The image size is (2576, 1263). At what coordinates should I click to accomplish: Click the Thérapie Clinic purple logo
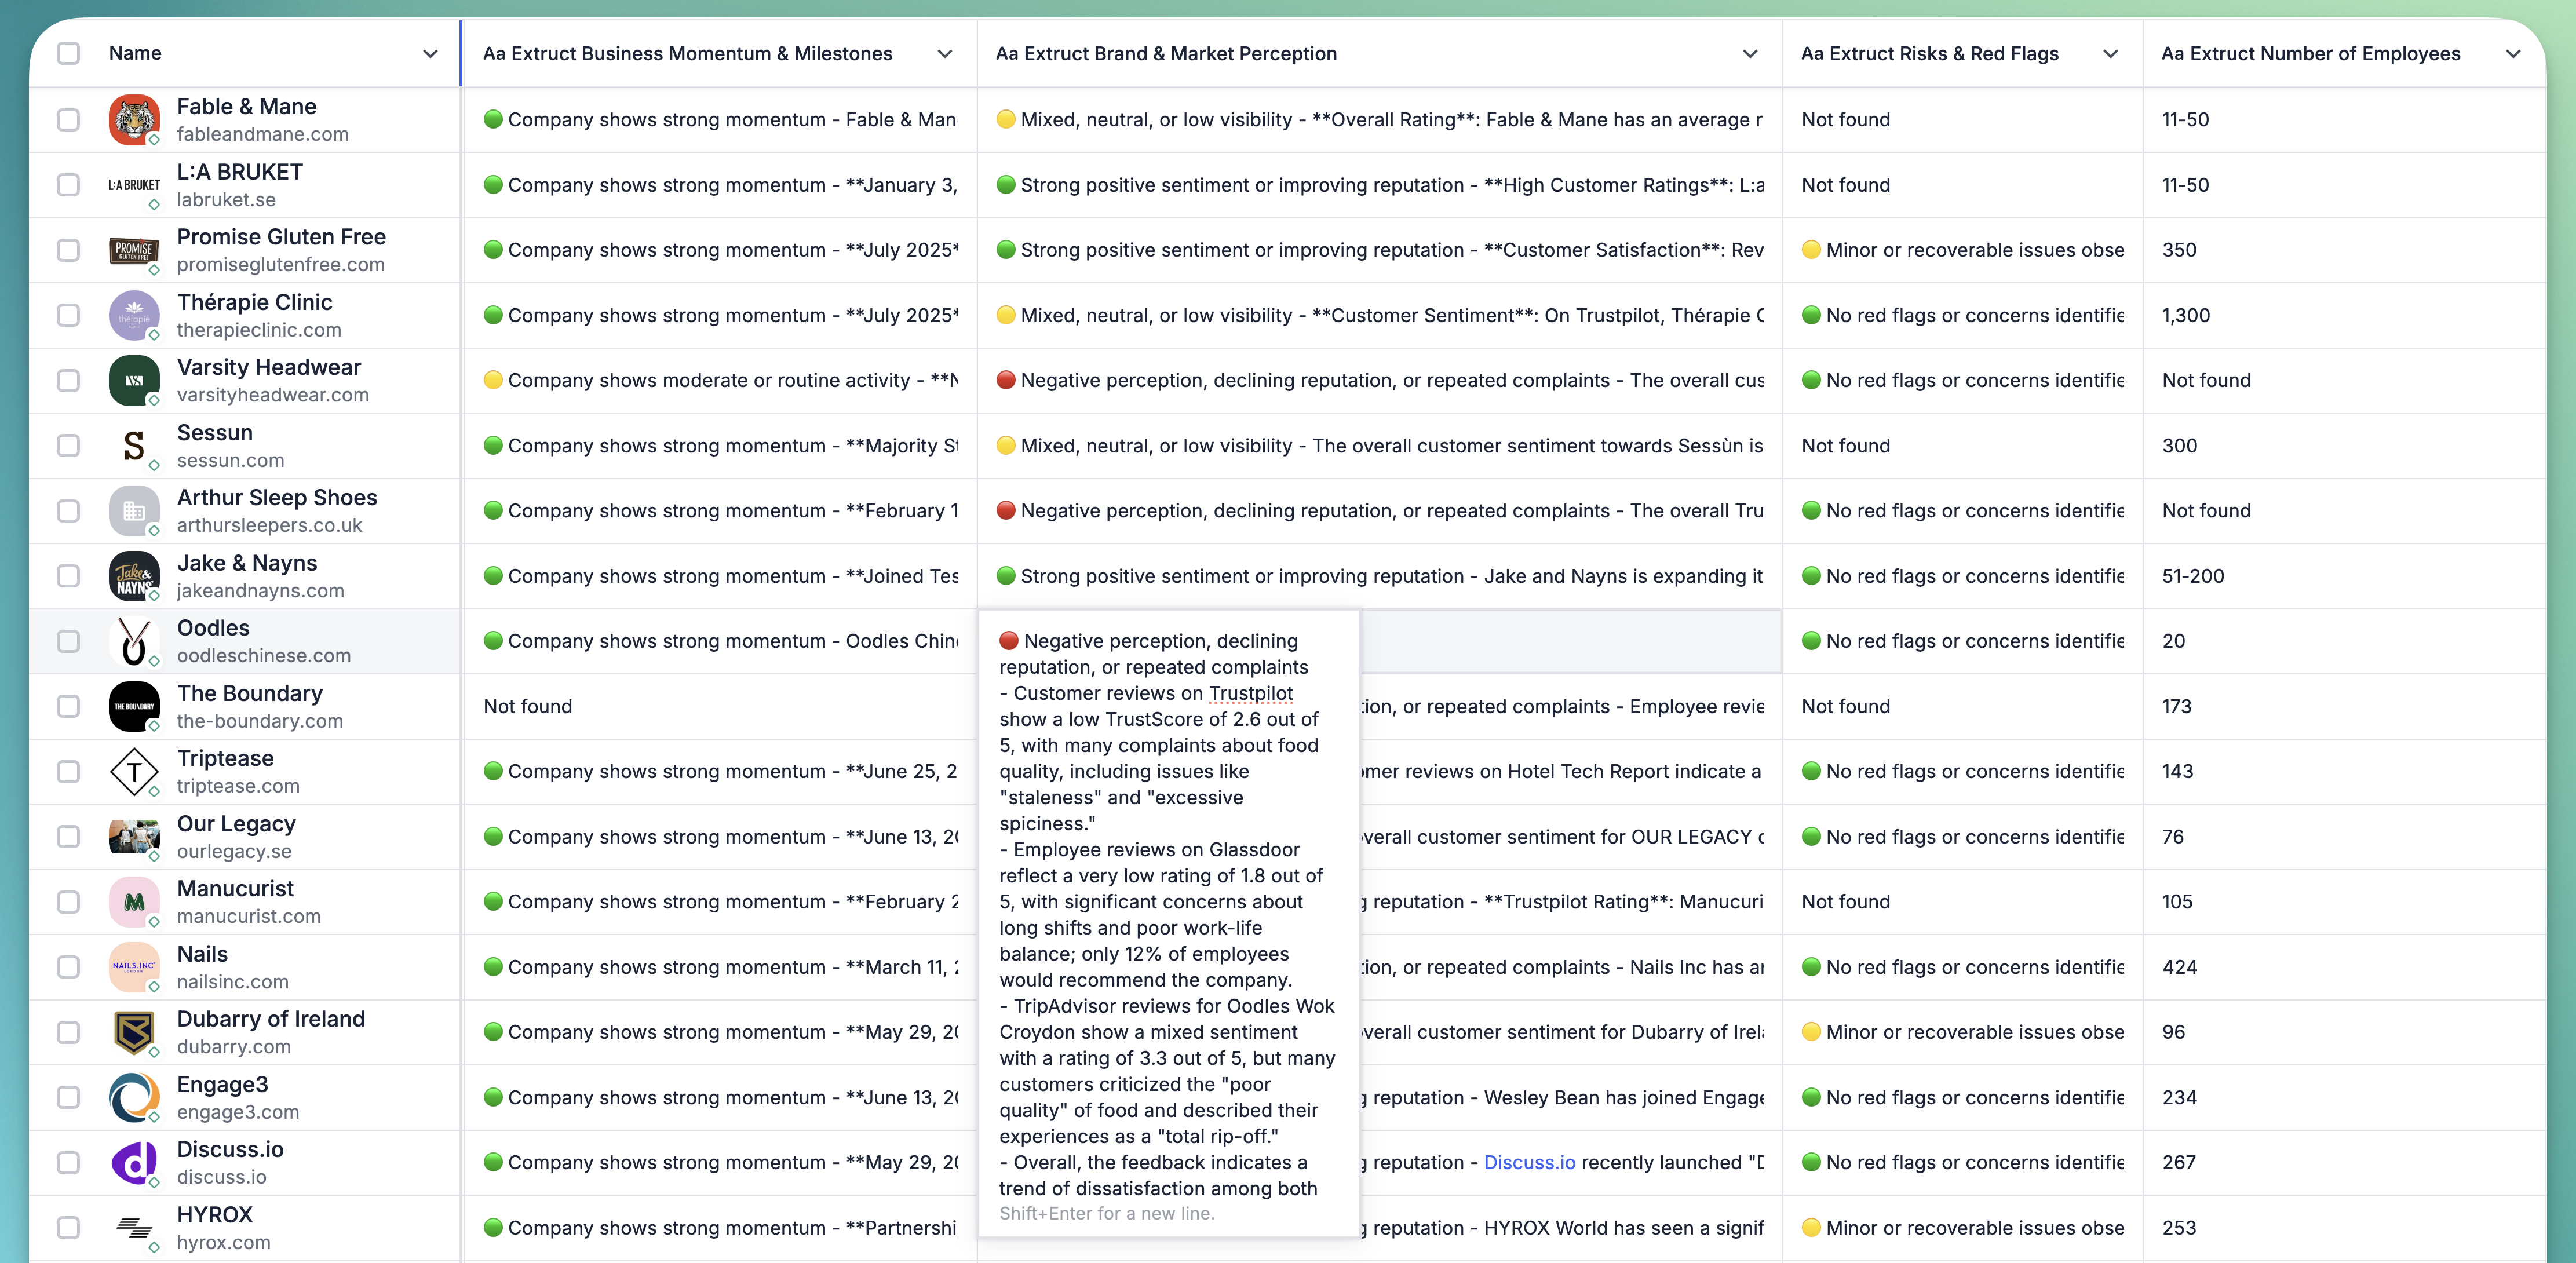(x=134, y=315)
